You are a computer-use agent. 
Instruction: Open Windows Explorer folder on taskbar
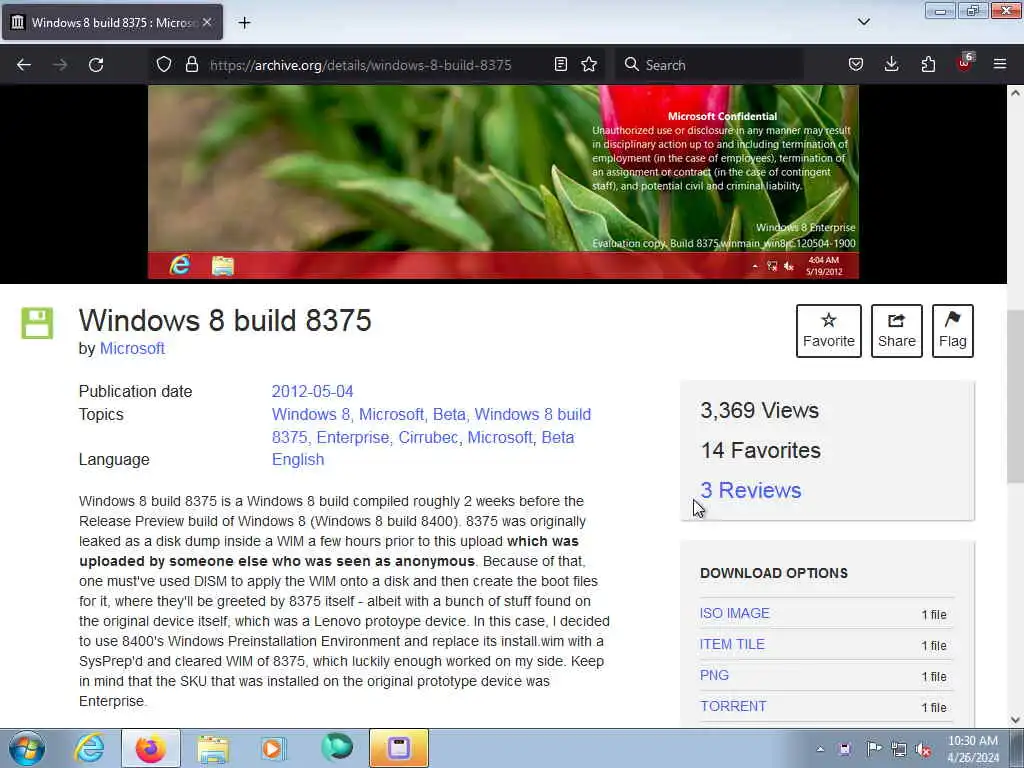point(213,748)
